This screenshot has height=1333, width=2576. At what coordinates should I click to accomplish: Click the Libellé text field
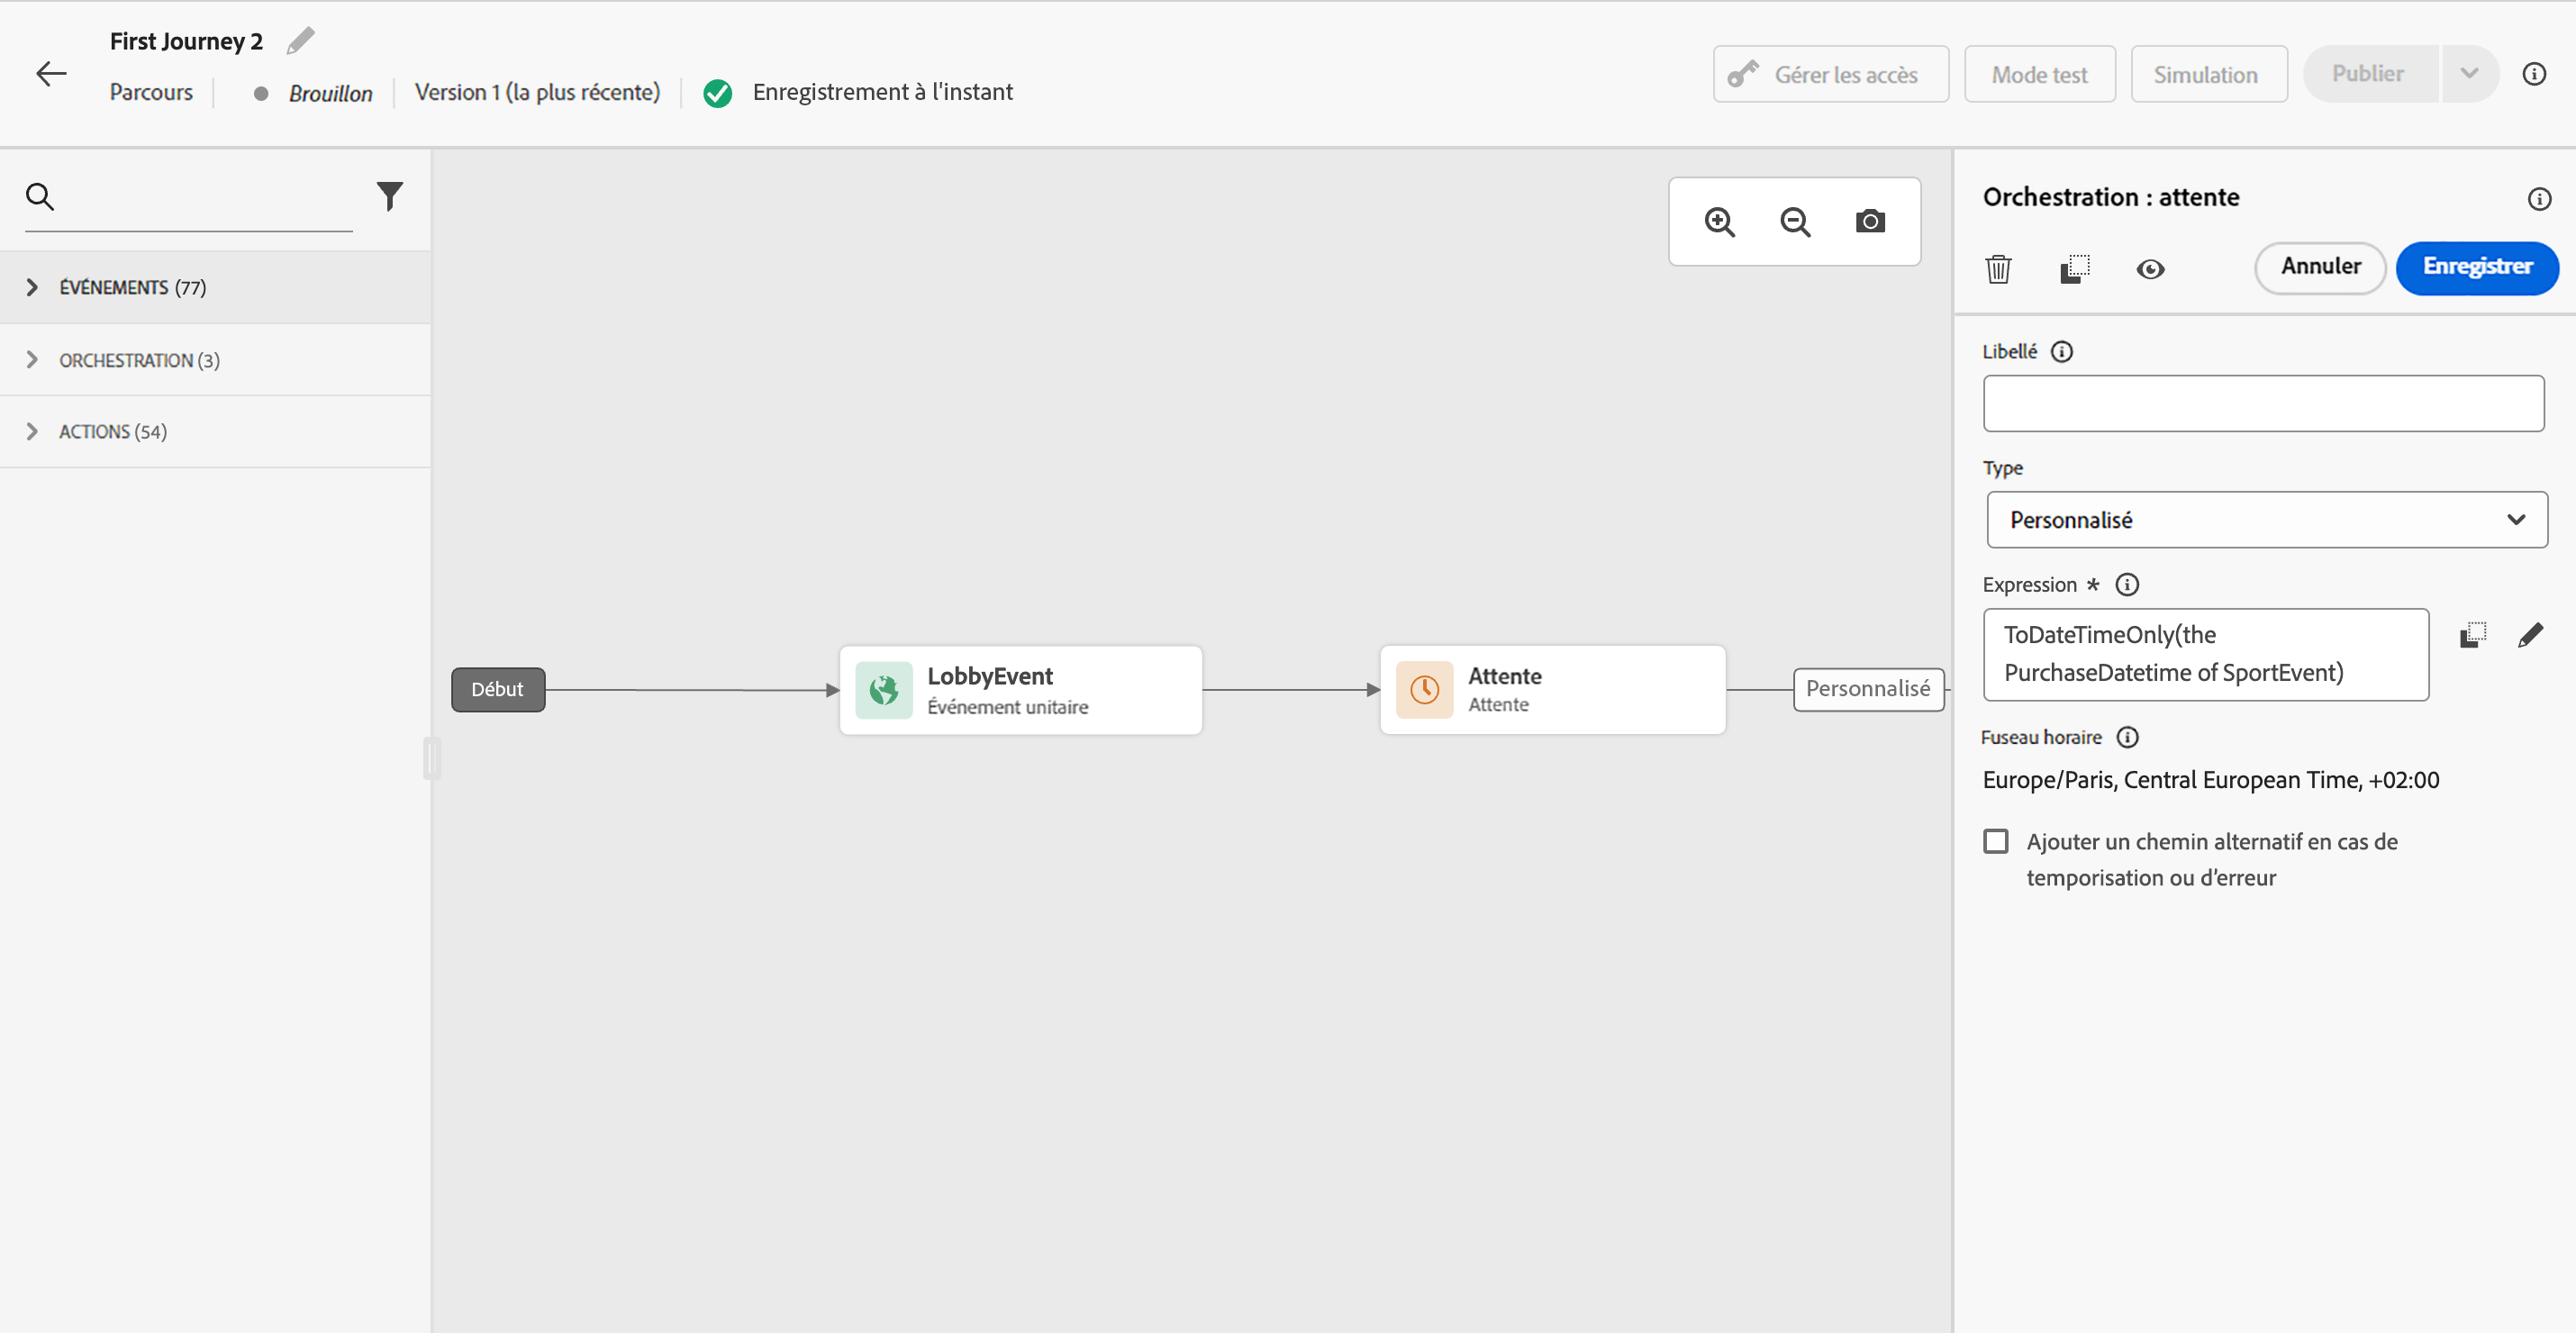[2263, 404]
